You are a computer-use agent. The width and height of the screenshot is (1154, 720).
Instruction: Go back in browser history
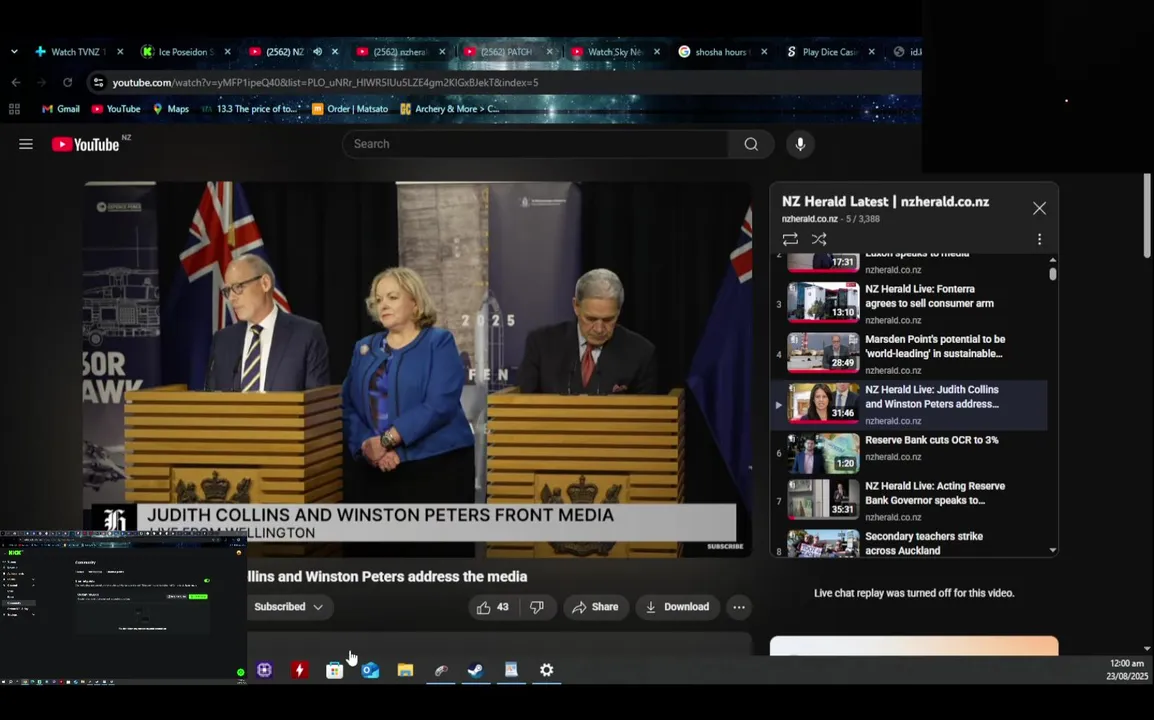[16, 82]
